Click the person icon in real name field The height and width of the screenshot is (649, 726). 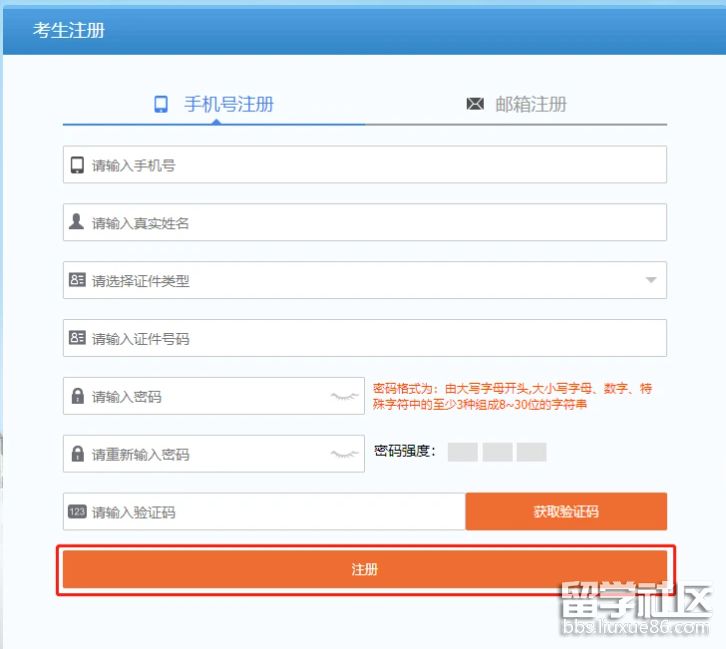(77, 222)
